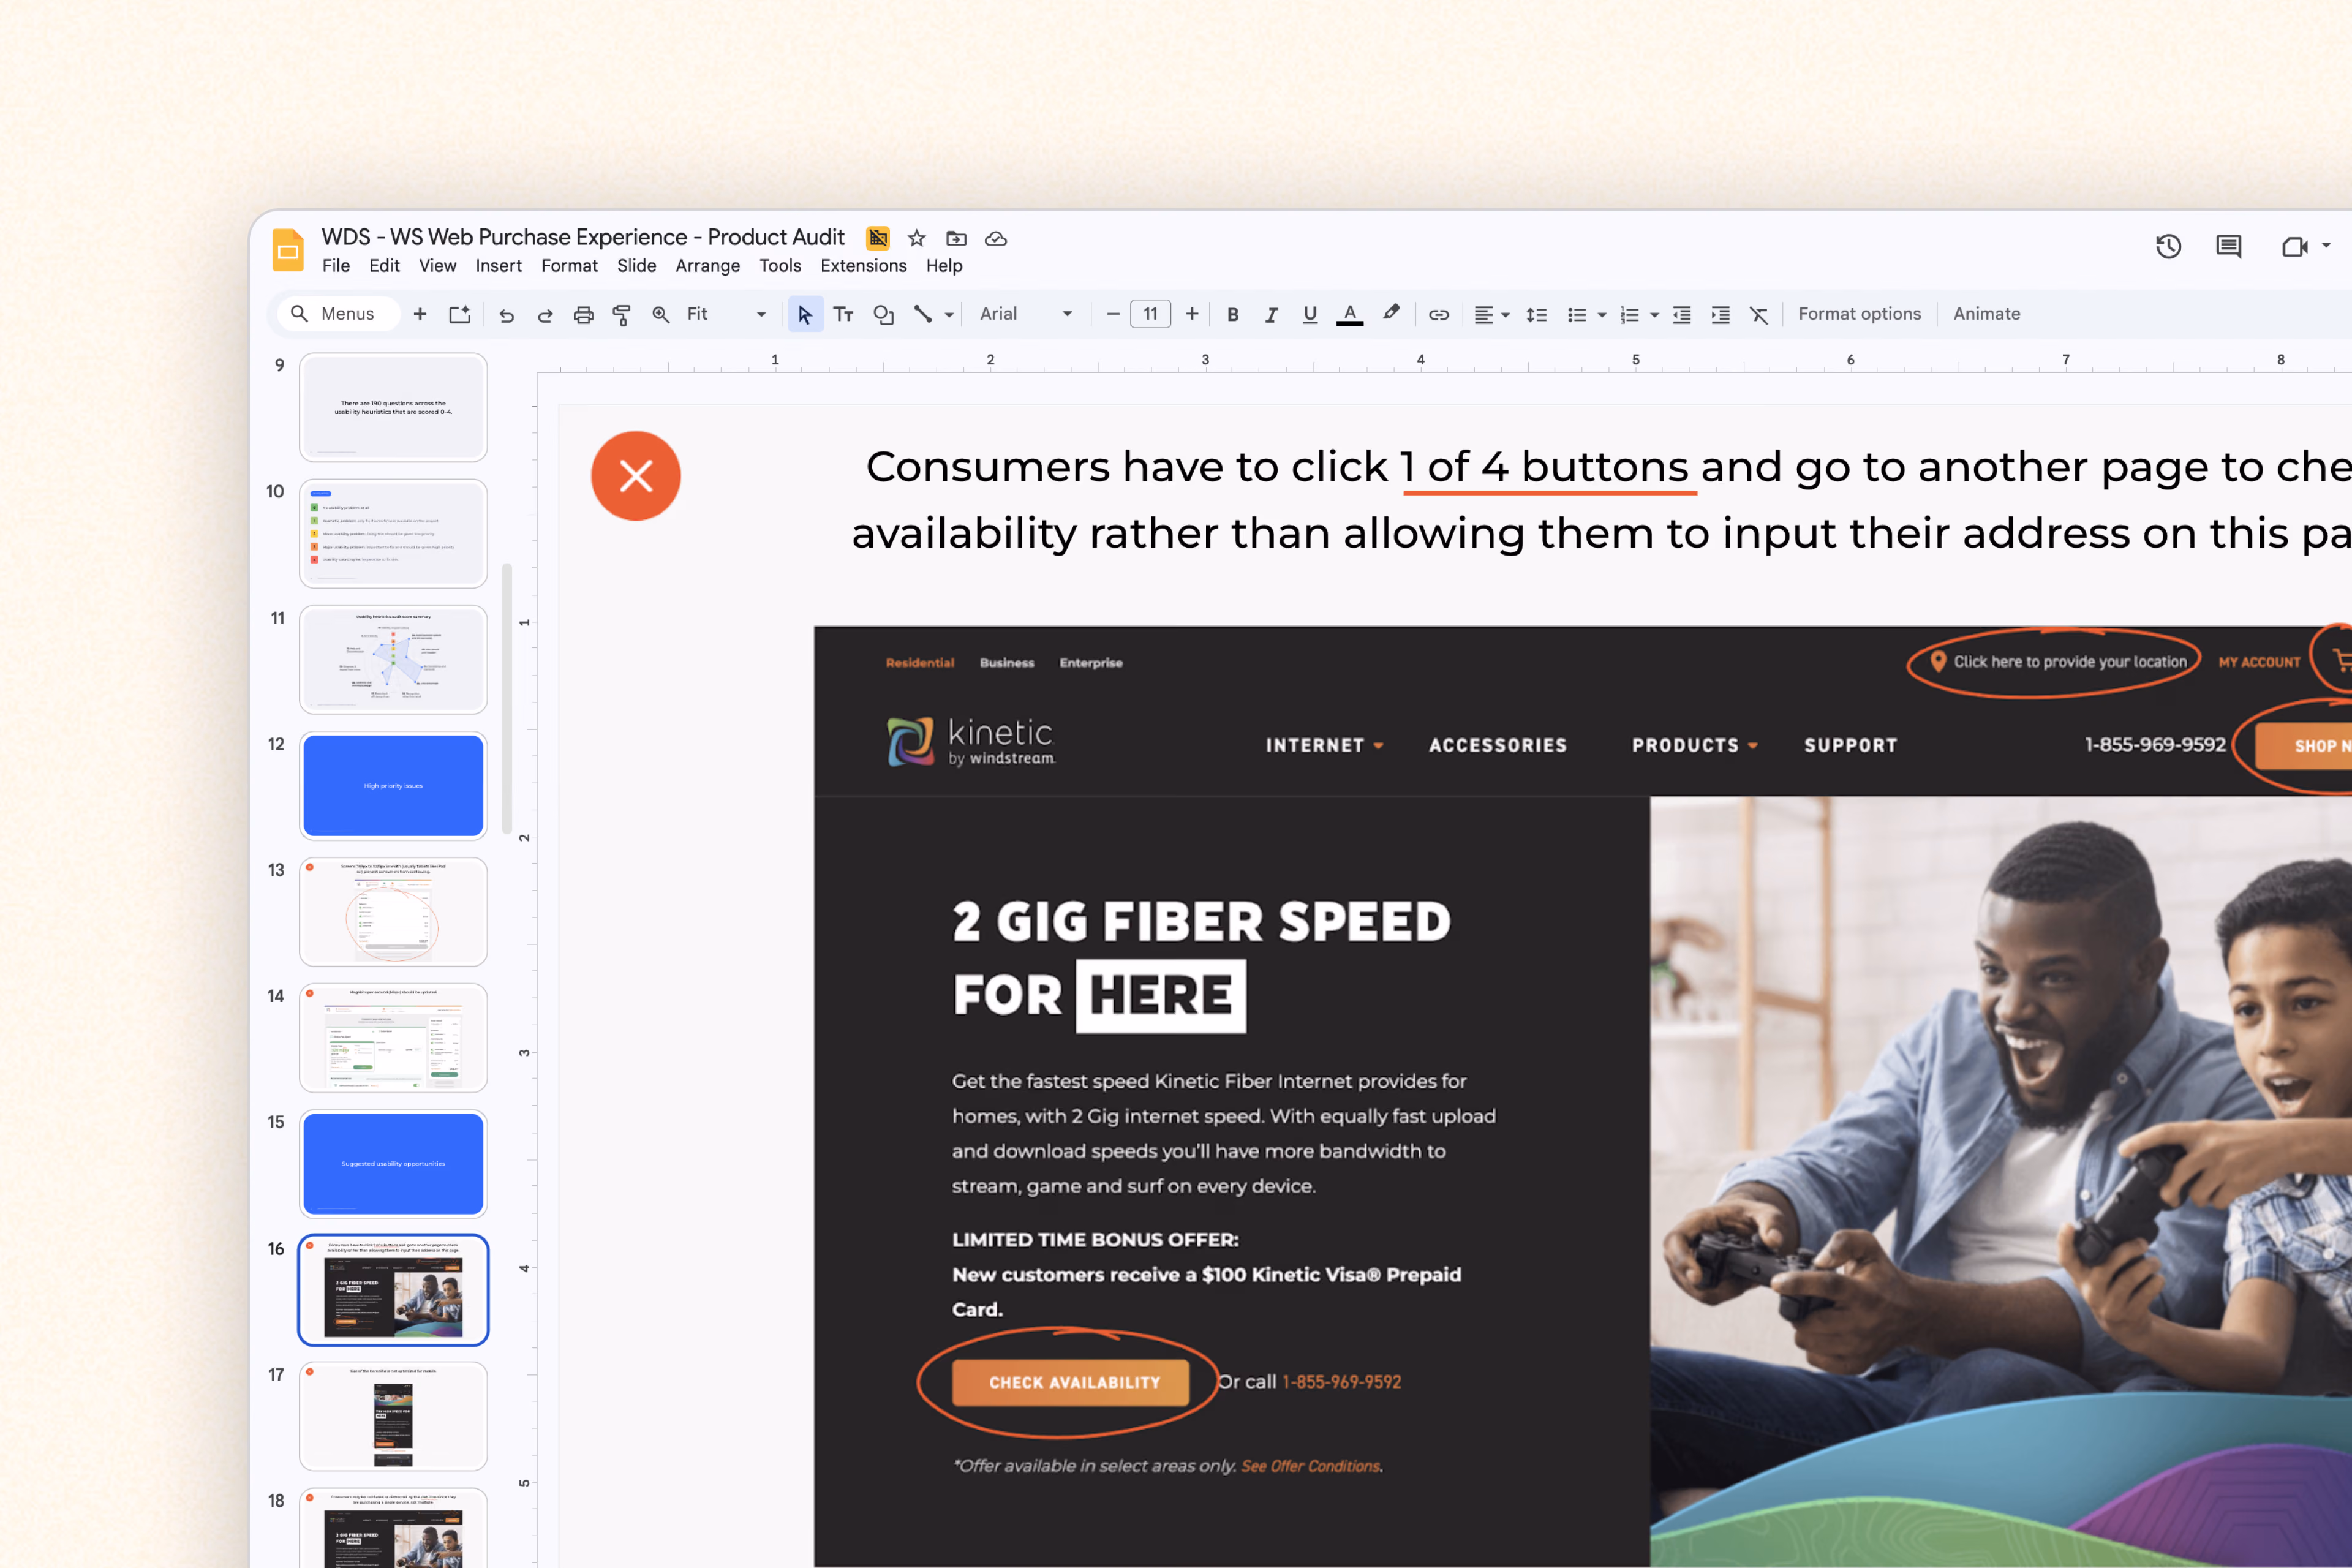This screenshot has width=2352, height=1568.
Task: Open the numbered list dropdown arrow
Action: coord(1654,315)
